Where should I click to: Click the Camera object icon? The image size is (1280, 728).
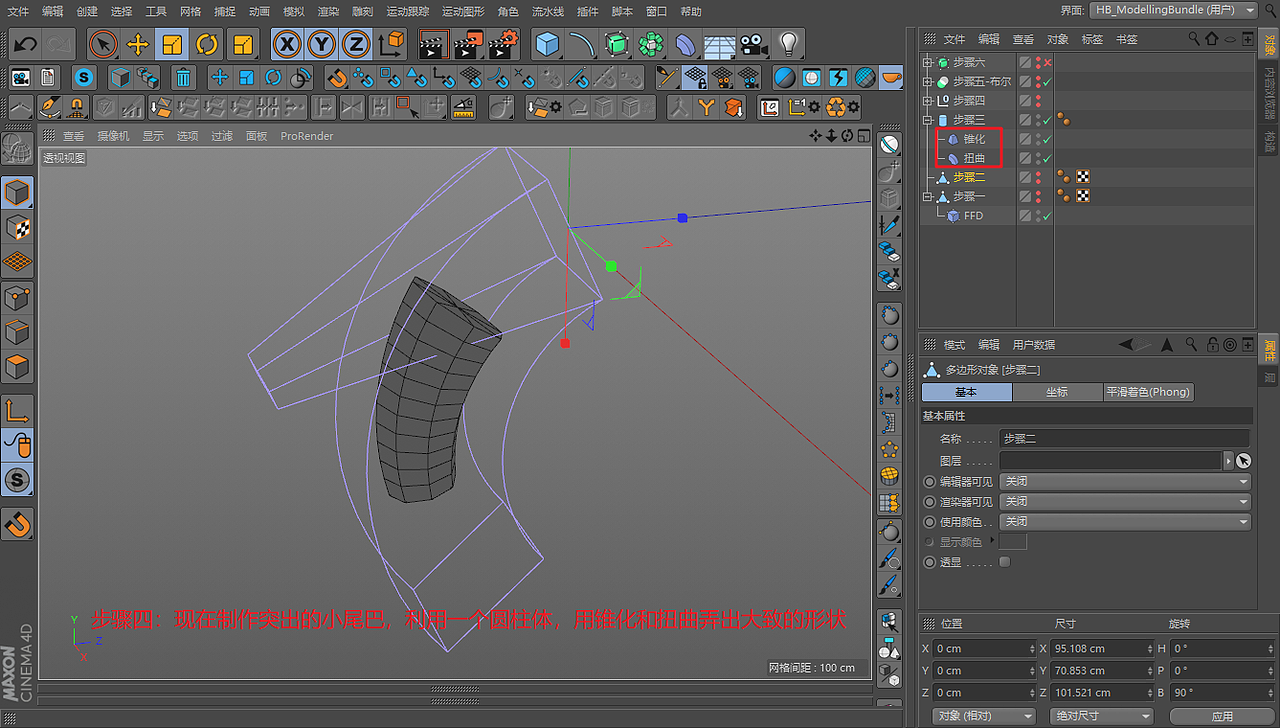click(754, 44)
